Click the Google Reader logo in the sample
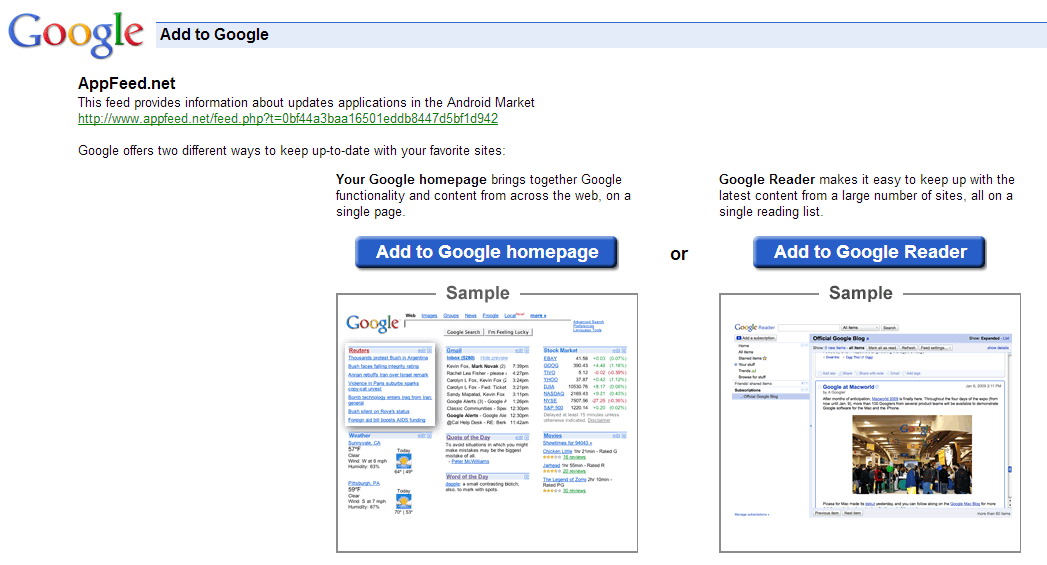Viewport: 1047px width, 565px height. (755, 327)
